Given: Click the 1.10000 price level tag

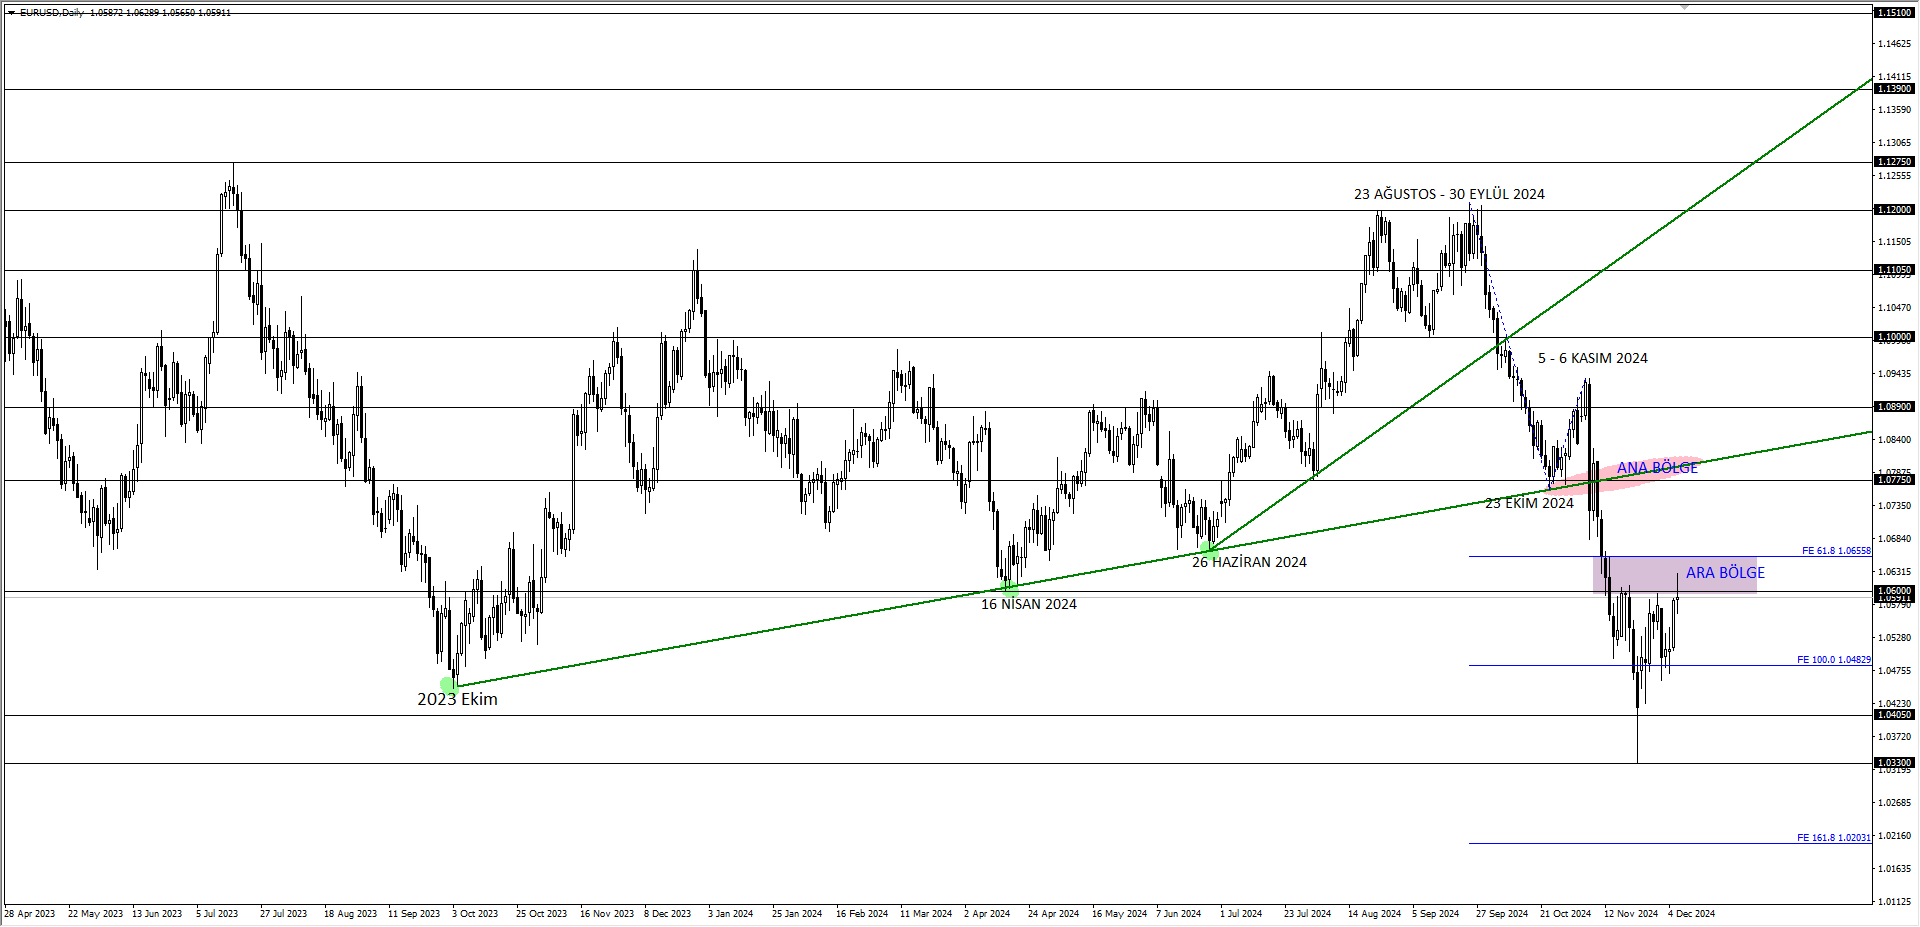Looking at the screenshot, I should 1894,337.
